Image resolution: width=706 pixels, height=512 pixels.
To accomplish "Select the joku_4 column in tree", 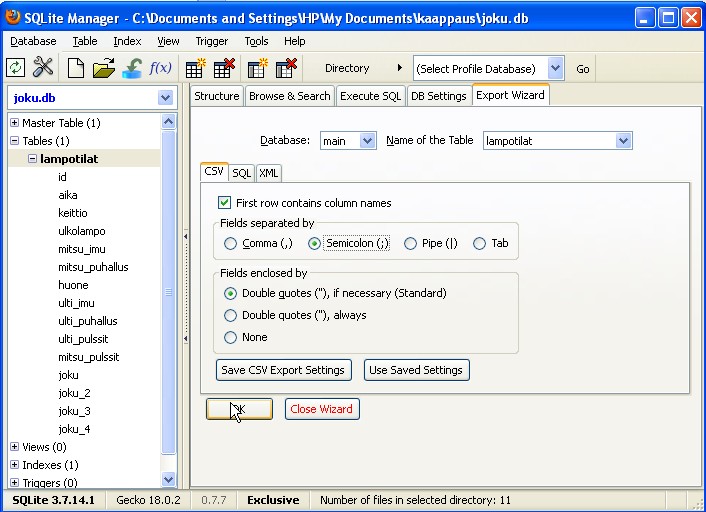I will tap(74, 429).
